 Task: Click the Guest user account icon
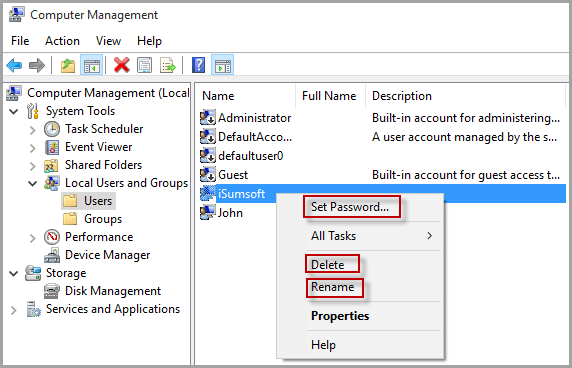(208, 174)
